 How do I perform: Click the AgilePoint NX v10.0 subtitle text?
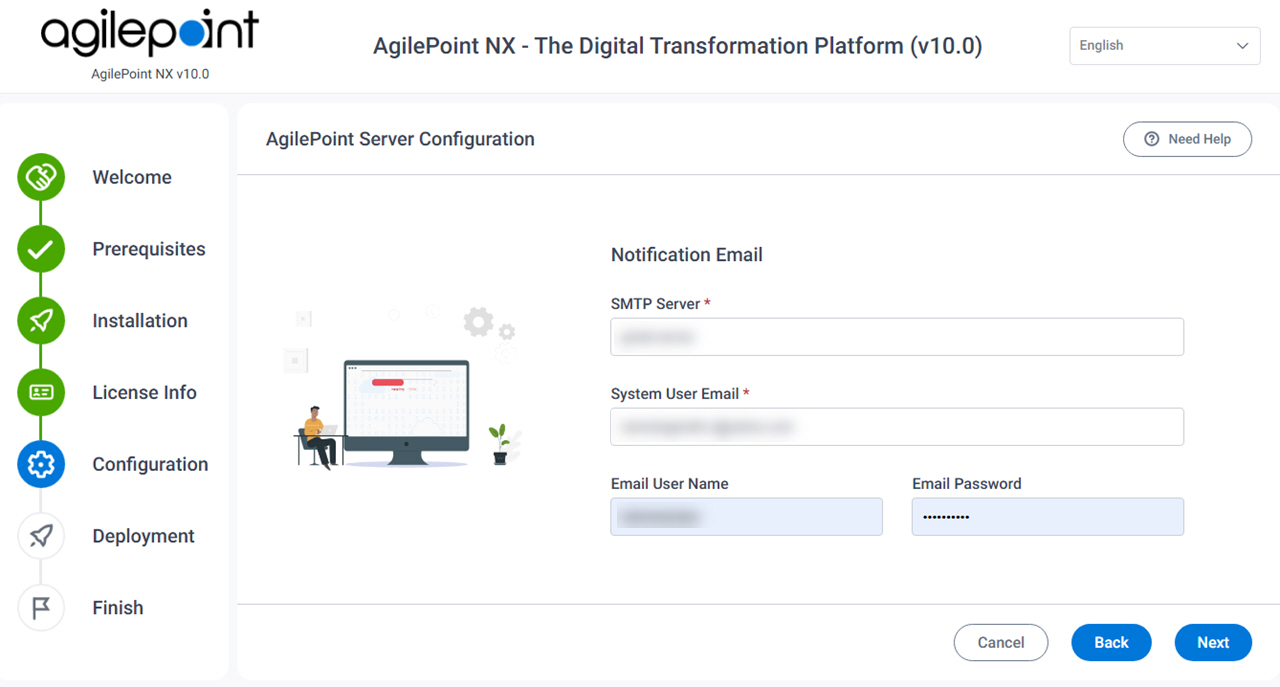tap(150, 74)
